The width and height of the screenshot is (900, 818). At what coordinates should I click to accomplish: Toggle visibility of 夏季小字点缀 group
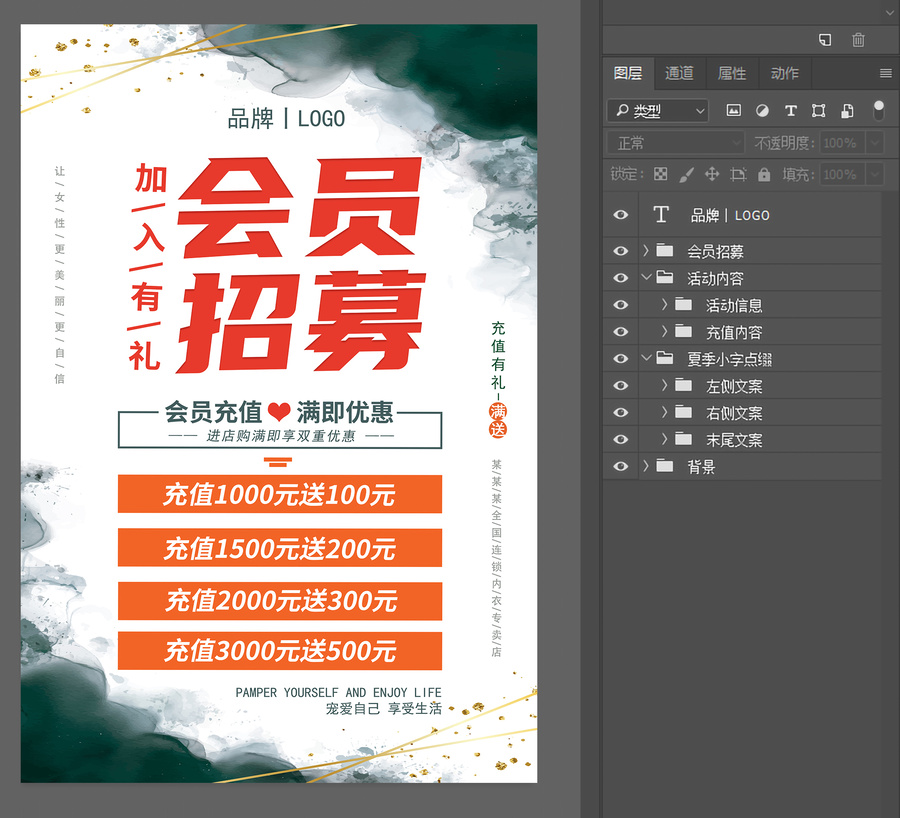pos(620,359)
